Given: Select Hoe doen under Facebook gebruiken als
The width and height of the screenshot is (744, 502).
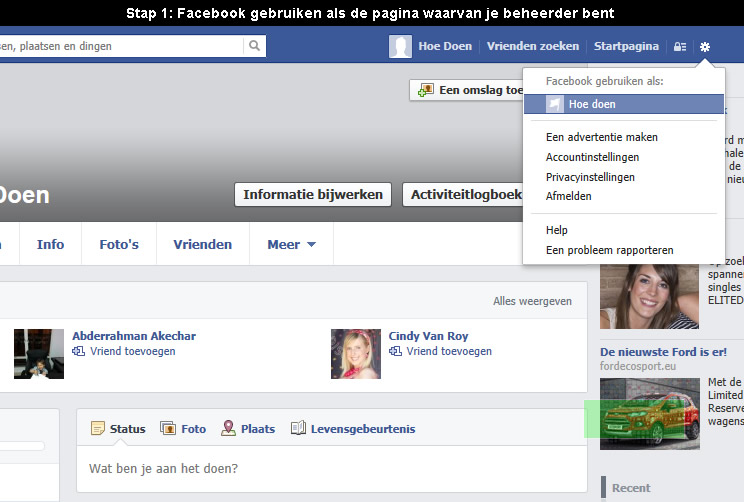Looking at the screenshot, I should point(624,104).
